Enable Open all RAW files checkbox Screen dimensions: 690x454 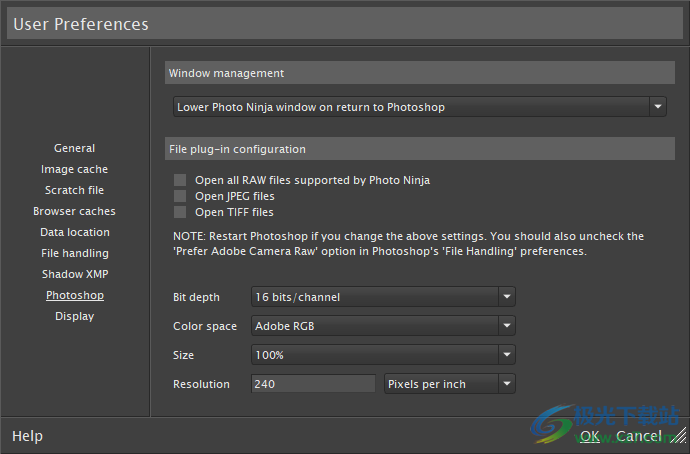(180, 180)
